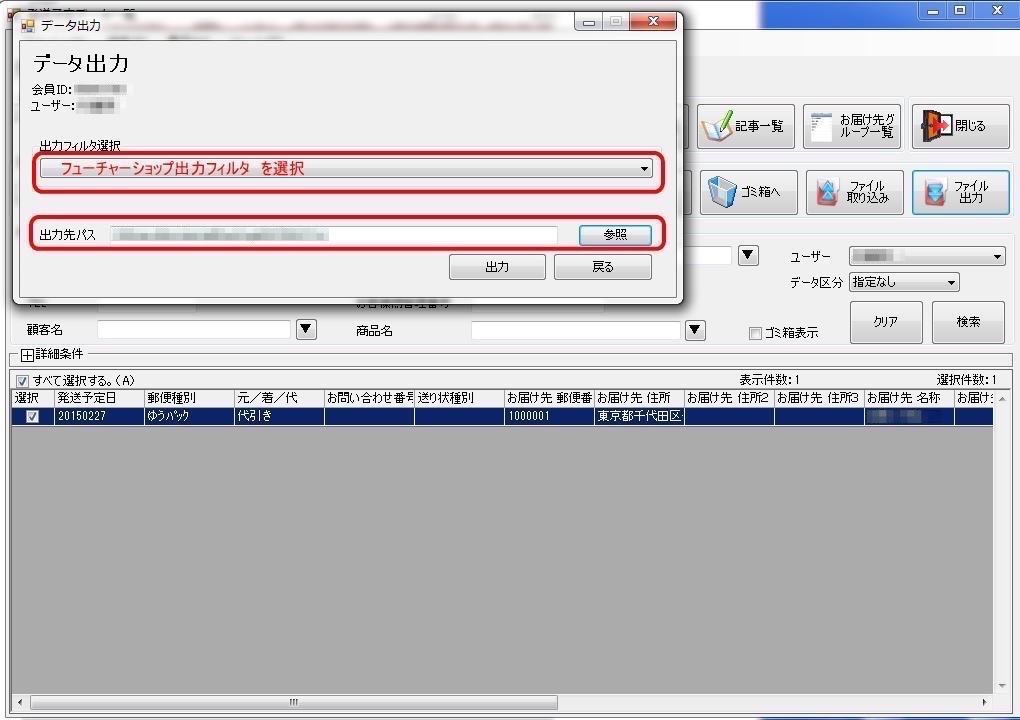Image resolution: width=1020 pixels, height=720 pixels.
Task: Open the 出力フィルタ選択 dropdown
Action: click(346, 168)
